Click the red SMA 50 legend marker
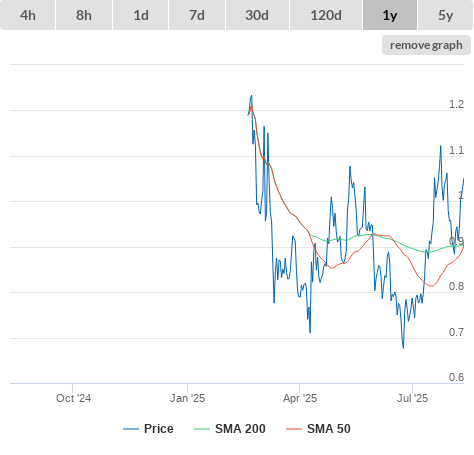 pyautogui.click(x=294, y=429)
